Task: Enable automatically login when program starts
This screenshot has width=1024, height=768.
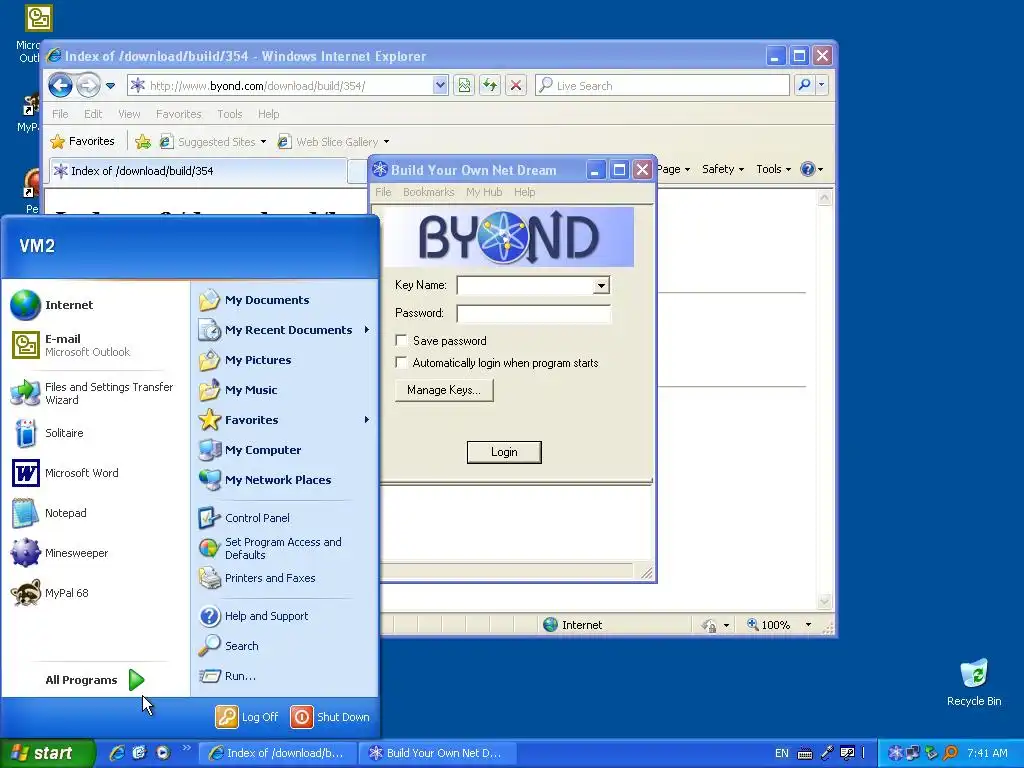Action: (x=402, y=362)
